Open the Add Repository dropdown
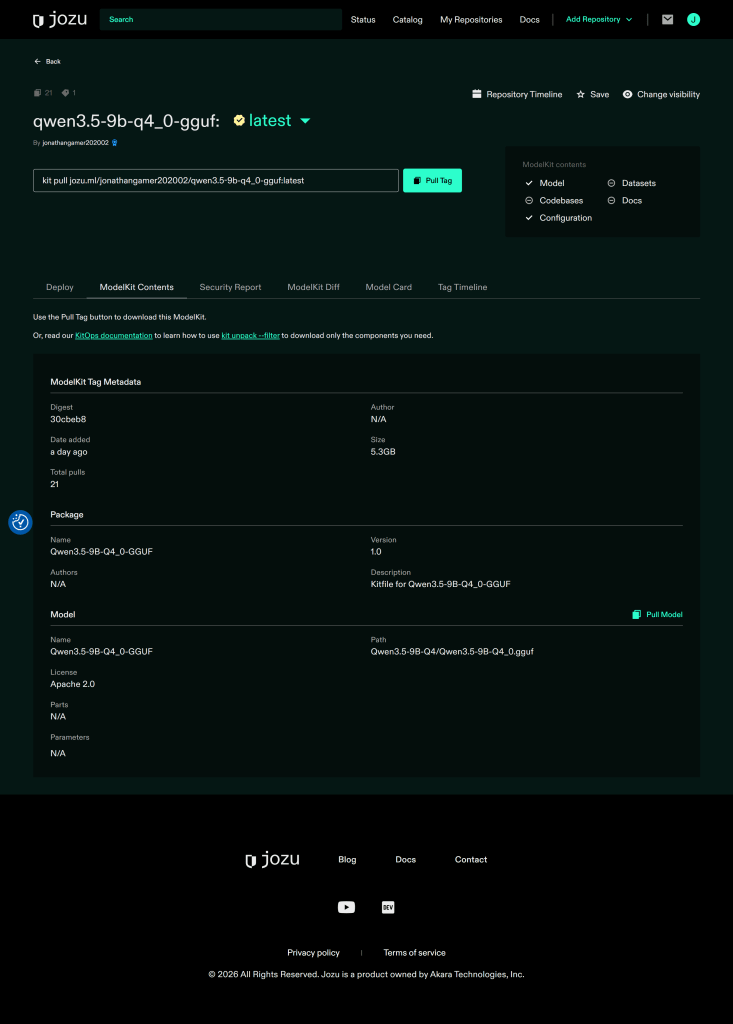This screenshot has height=1024, width=733. click(x=599, y=20)
